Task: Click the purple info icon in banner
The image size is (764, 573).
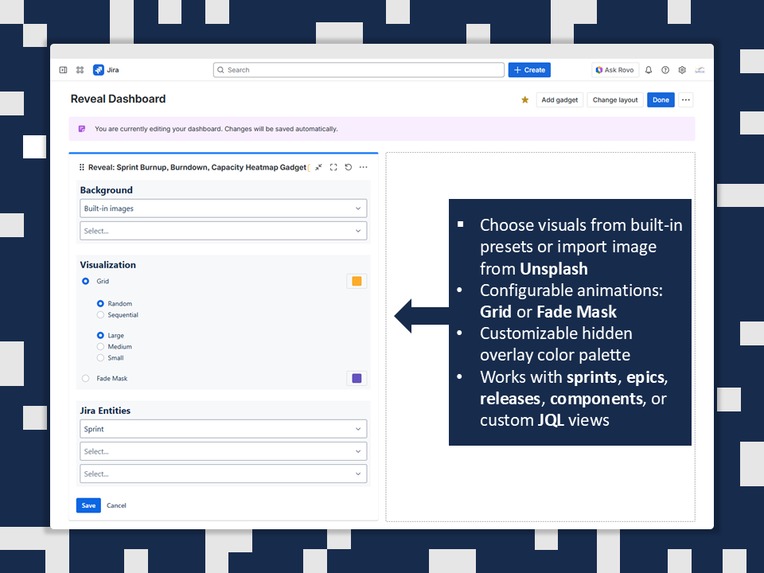Action: pos(82,129)
